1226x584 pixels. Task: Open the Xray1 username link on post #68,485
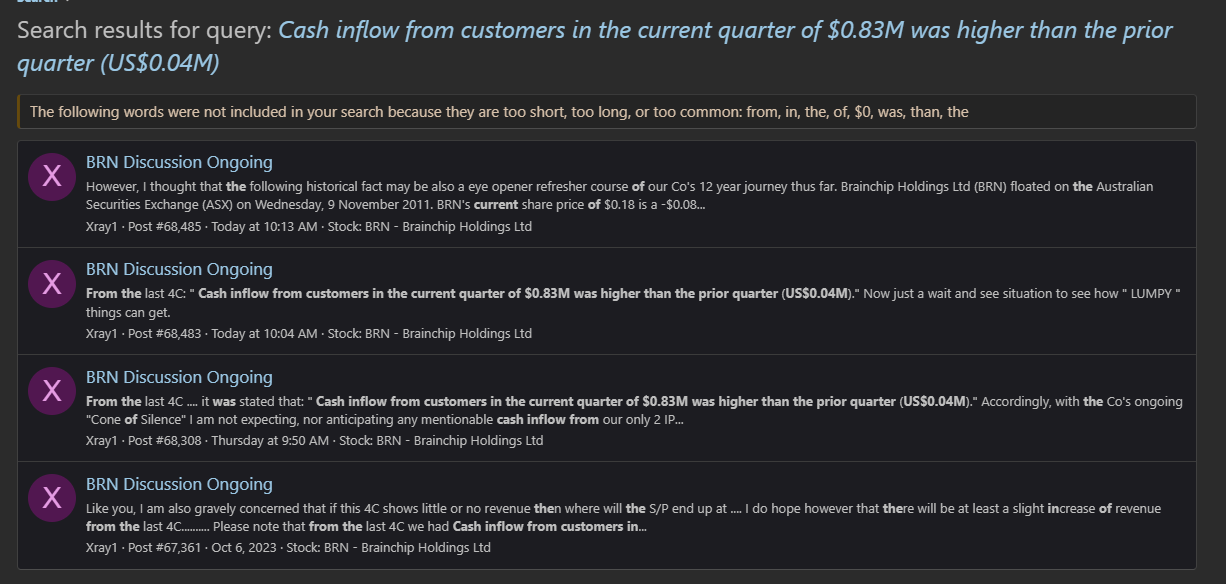(x=102, y=226)
